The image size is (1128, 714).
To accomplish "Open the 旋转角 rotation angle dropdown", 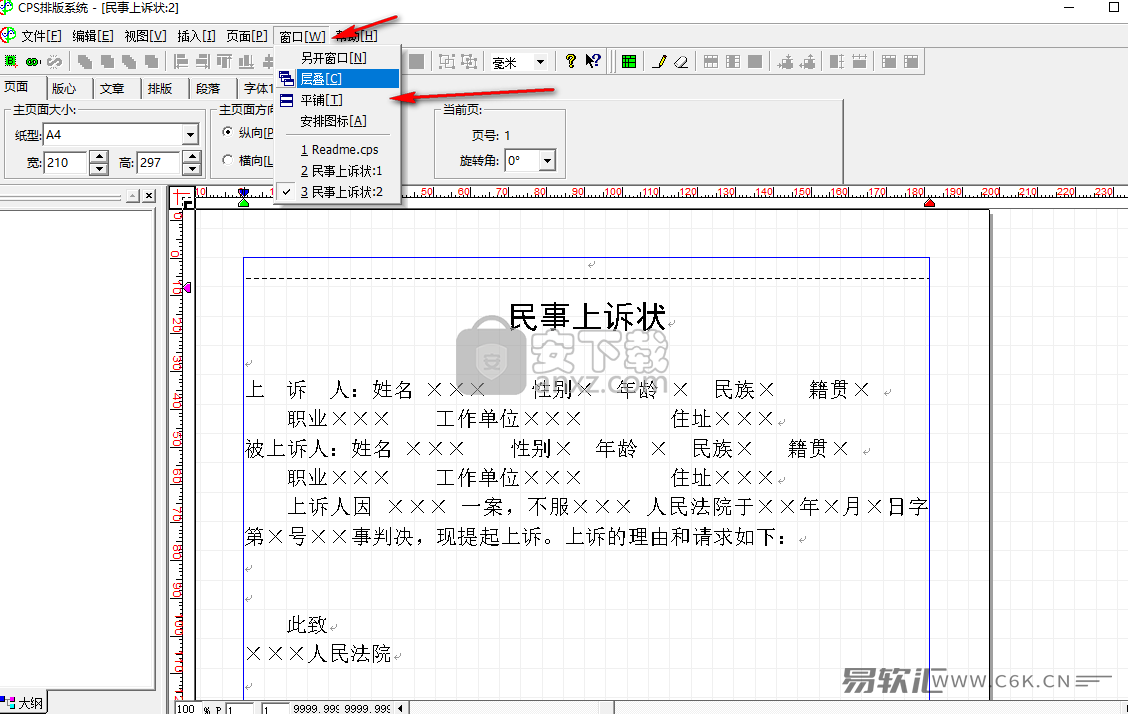I will pos(547,160).
